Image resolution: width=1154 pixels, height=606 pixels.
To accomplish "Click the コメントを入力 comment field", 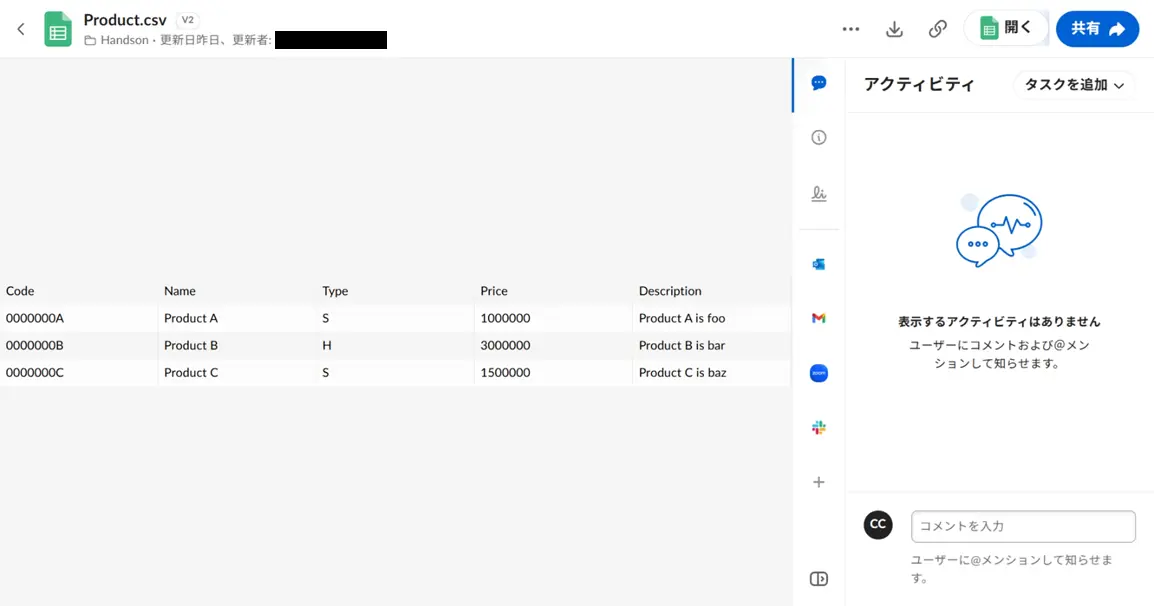I will tap(1023, 526).
